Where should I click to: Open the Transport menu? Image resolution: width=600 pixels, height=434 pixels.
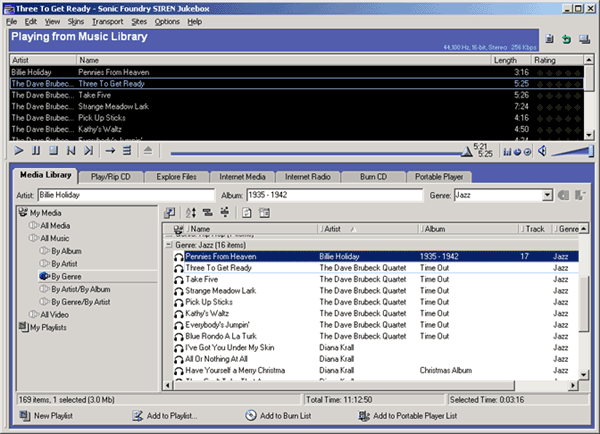tap(108, 22)
